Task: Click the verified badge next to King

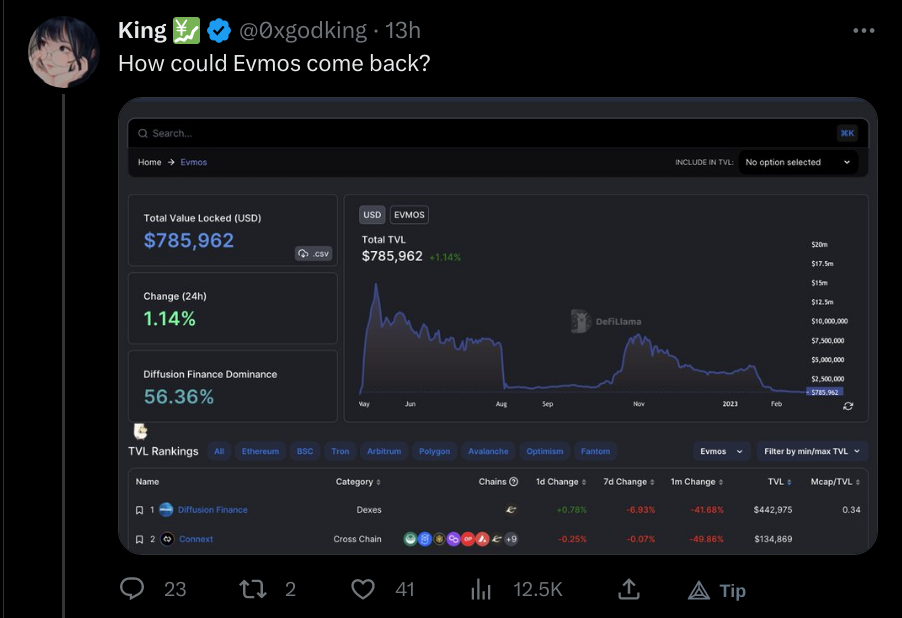Action: [219, 30]
